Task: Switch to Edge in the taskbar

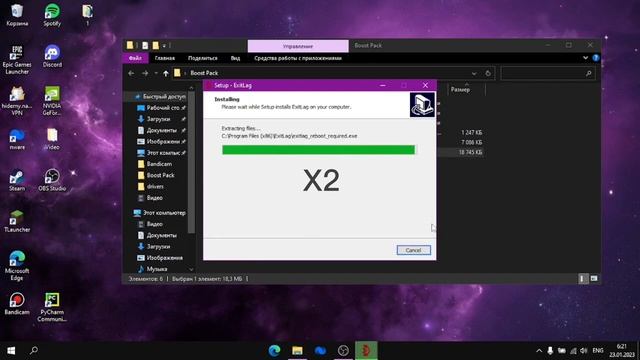Action: pyautogui.click(x=274, y=350)
